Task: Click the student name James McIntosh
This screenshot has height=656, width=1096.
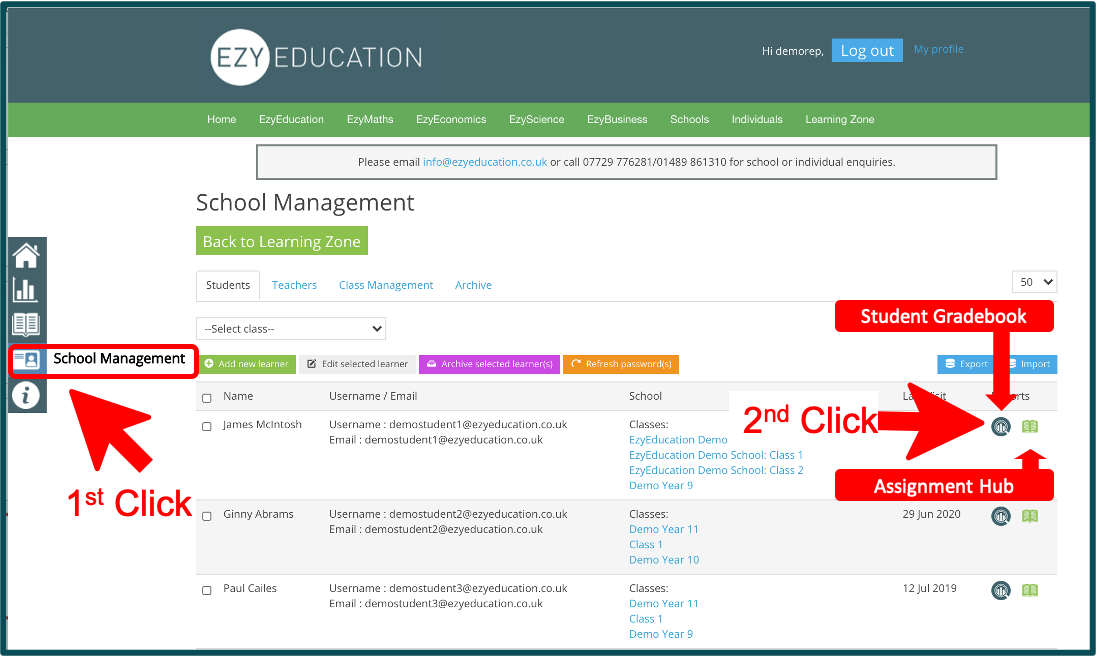Action: [x=262, y=425]
